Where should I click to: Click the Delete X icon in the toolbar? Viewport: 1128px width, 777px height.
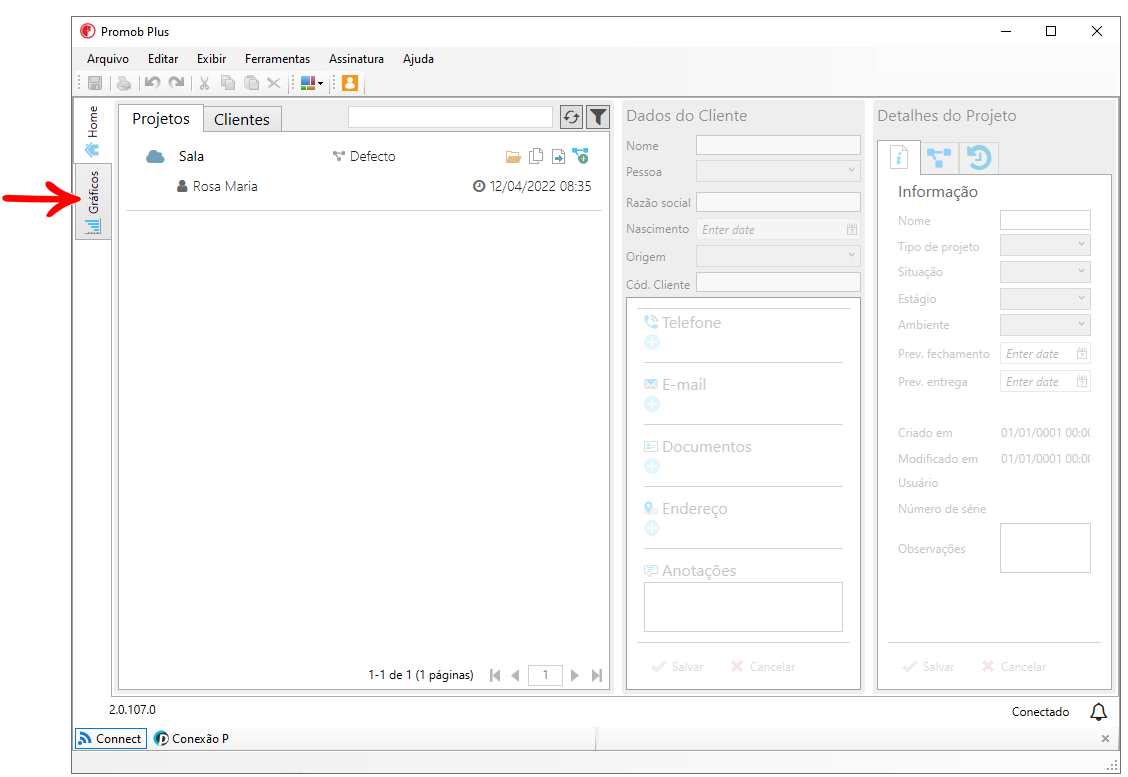[274, 83]
